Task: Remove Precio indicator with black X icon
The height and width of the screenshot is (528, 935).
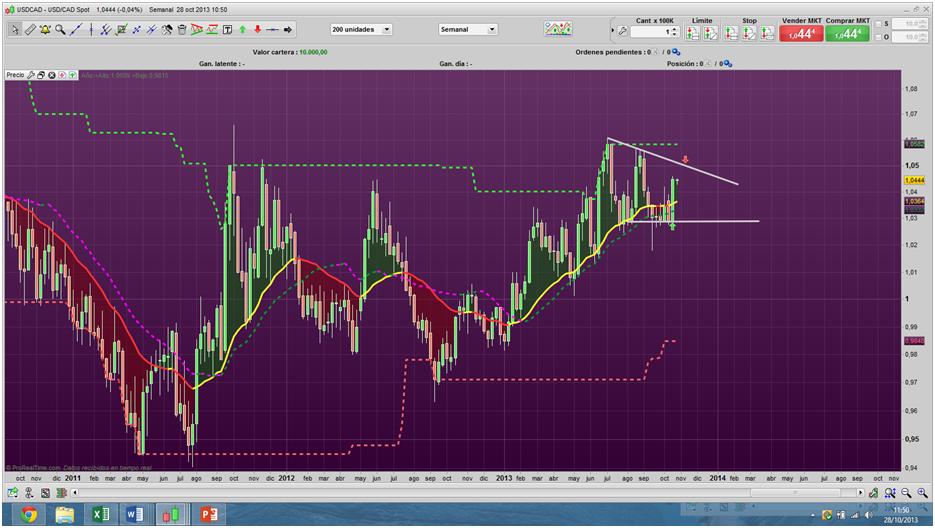Action: point(52,75)
